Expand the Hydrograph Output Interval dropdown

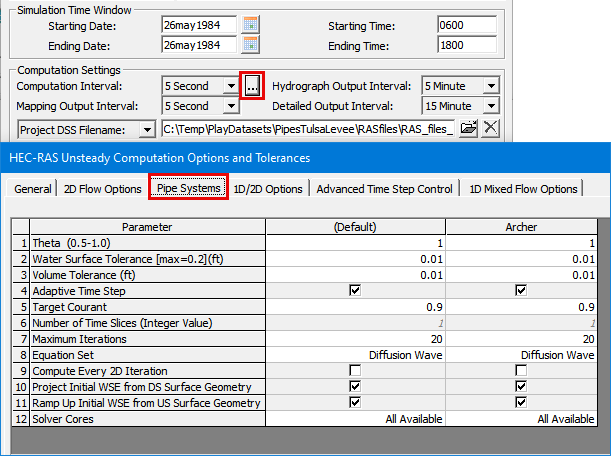coord(490,87)
